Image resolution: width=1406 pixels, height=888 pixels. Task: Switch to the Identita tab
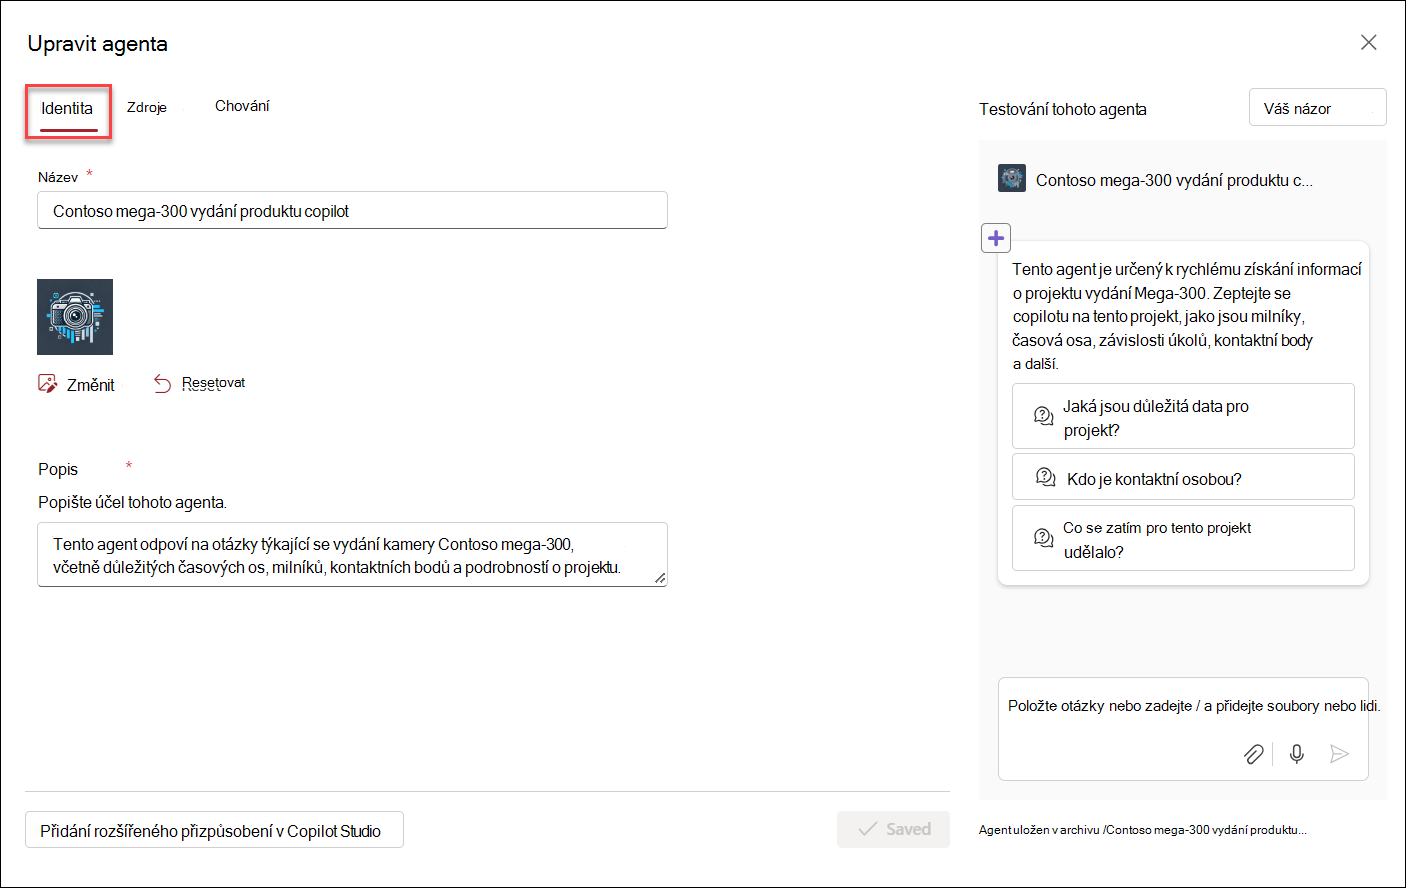coord(67,108)
